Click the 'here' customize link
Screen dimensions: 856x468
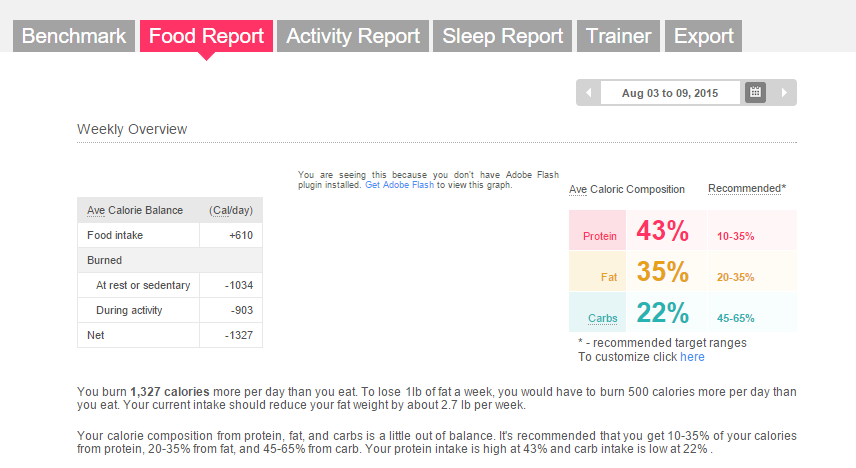click(692, 357)
